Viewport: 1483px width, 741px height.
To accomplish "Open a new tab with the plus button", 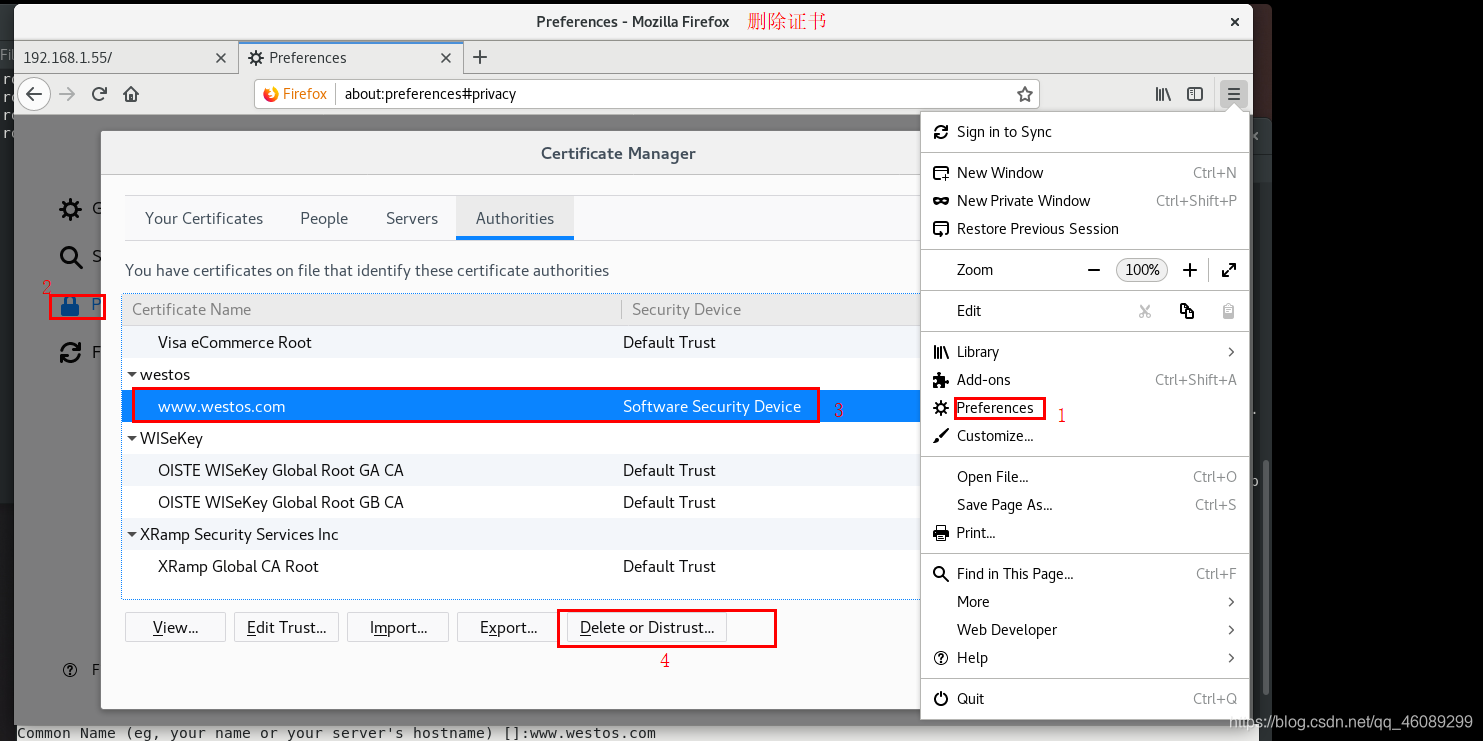I will pyautogui.click(x=480, y=57).
